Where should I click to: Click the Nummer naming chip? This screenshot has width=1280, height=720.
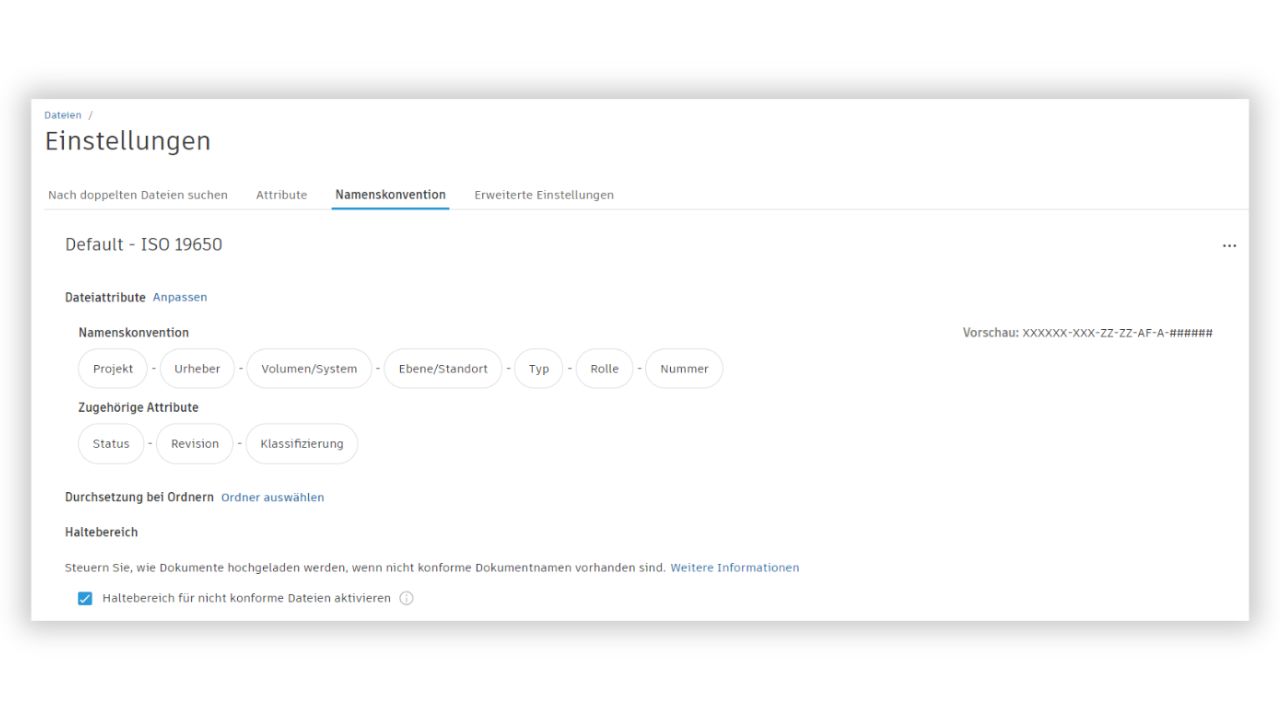(684, 369)
